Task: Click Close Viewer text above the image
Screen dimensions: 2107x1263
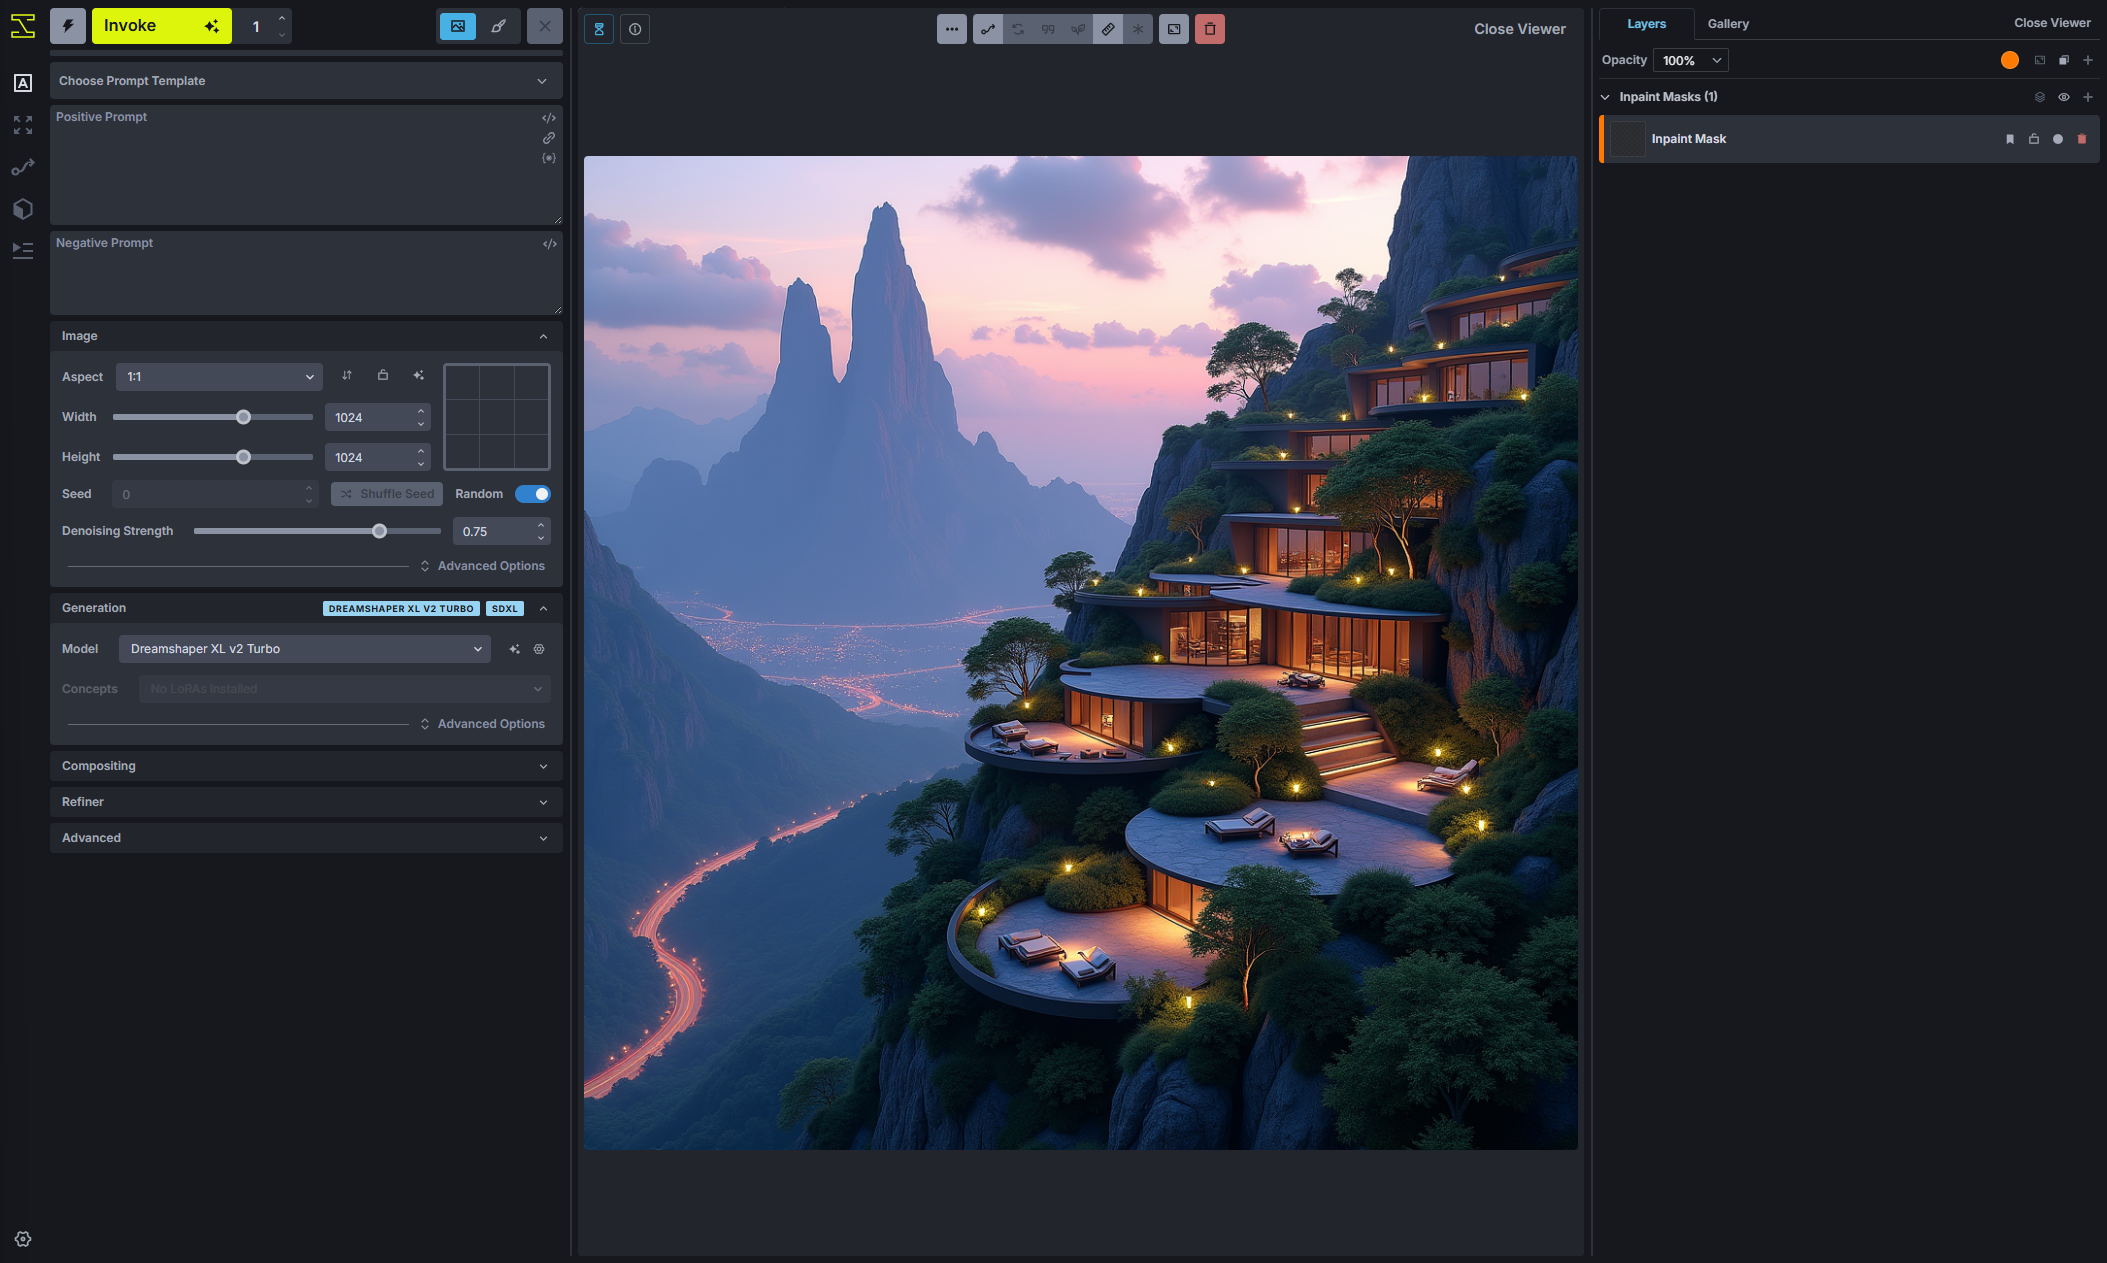Action: click(x=1519, y=29)
